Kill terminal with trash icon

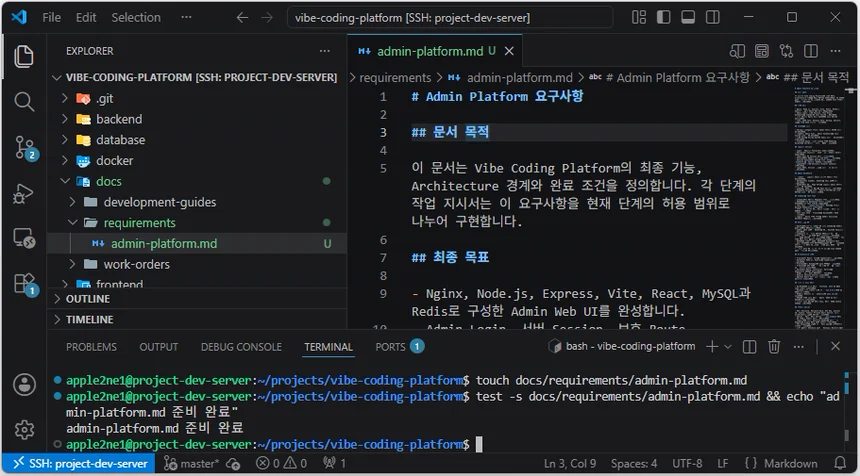(774, 347)
